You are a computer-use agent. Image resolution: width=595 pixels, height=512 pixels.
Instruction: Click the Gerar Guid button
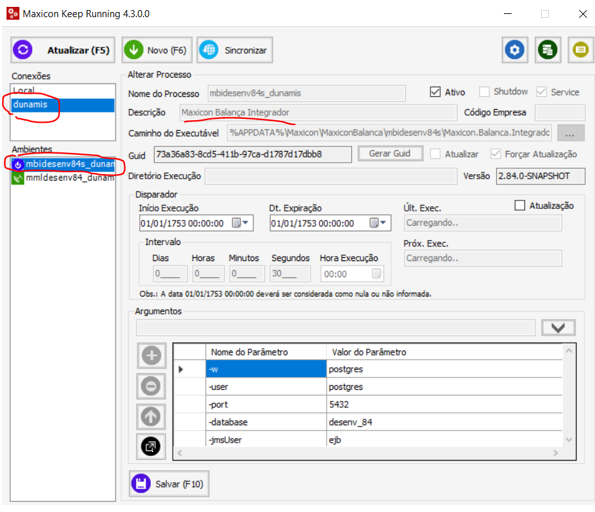pyautogui.click(x=390, y=153)
